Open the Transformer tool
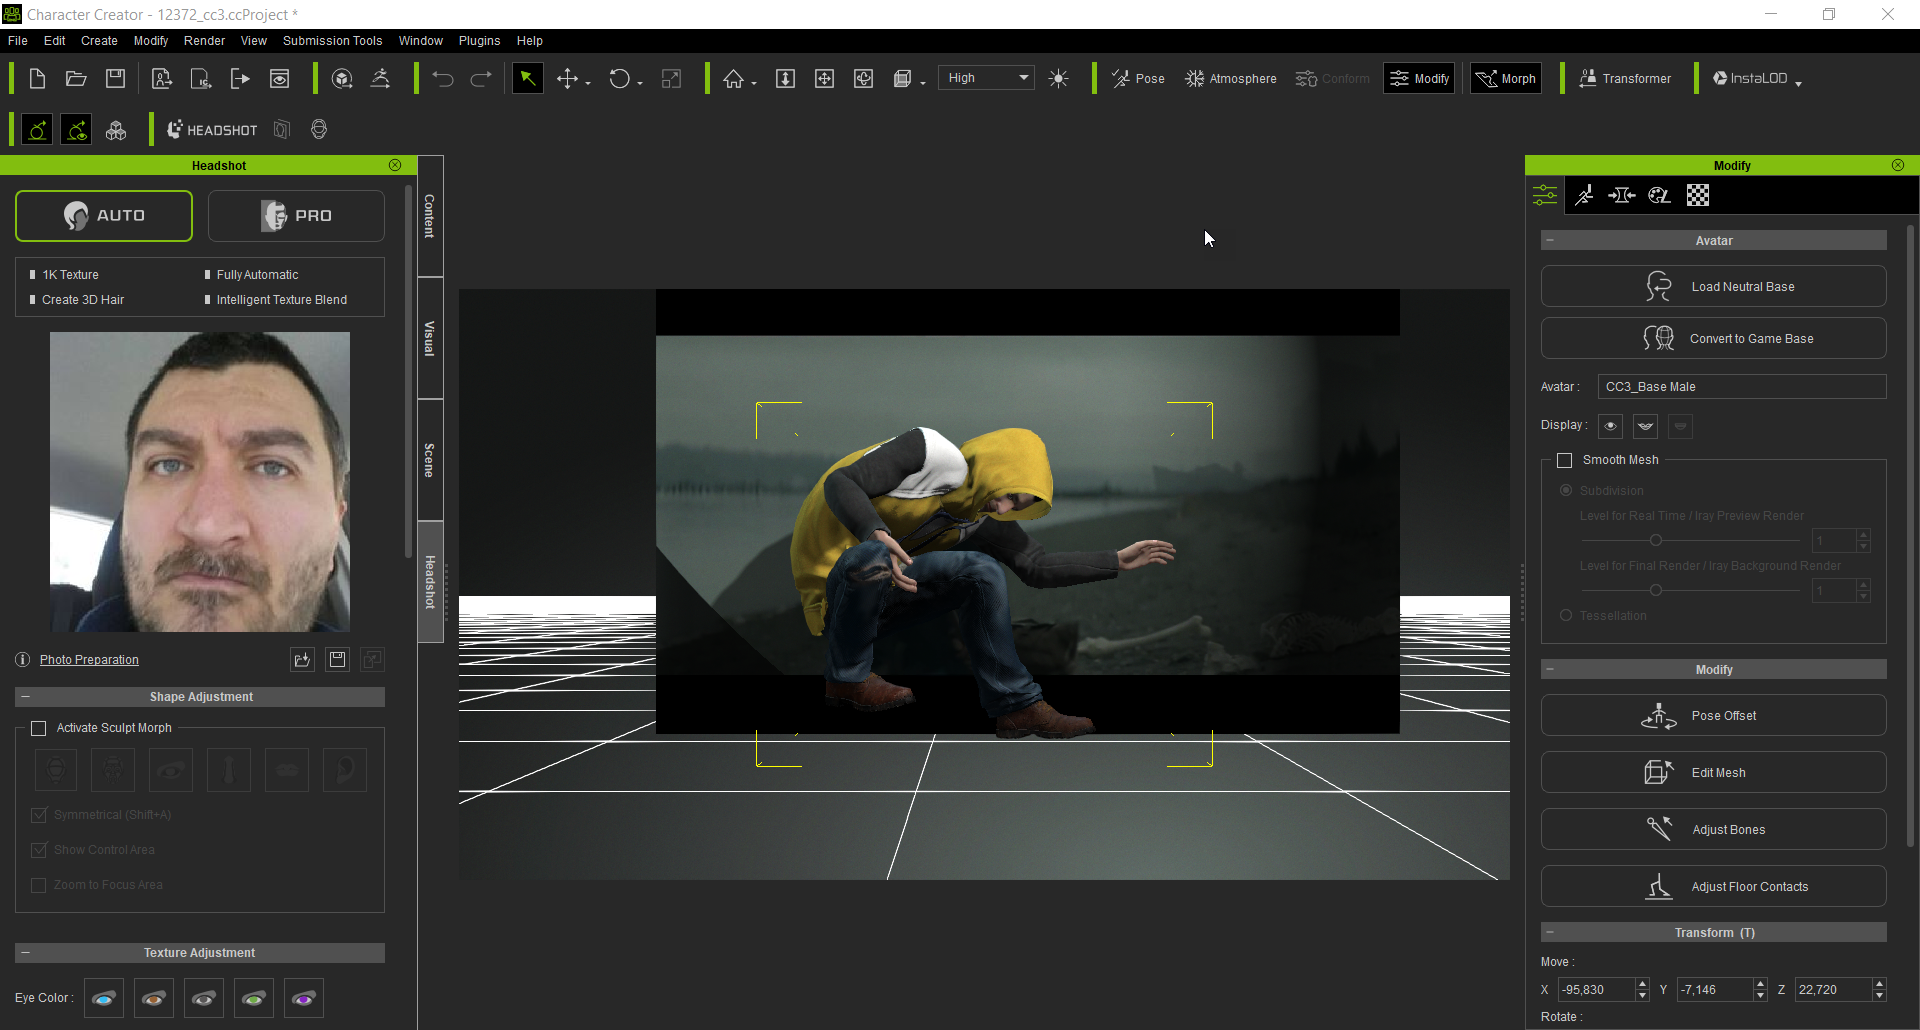Screen dimensions: 1920x1030 click(1625, 79)
